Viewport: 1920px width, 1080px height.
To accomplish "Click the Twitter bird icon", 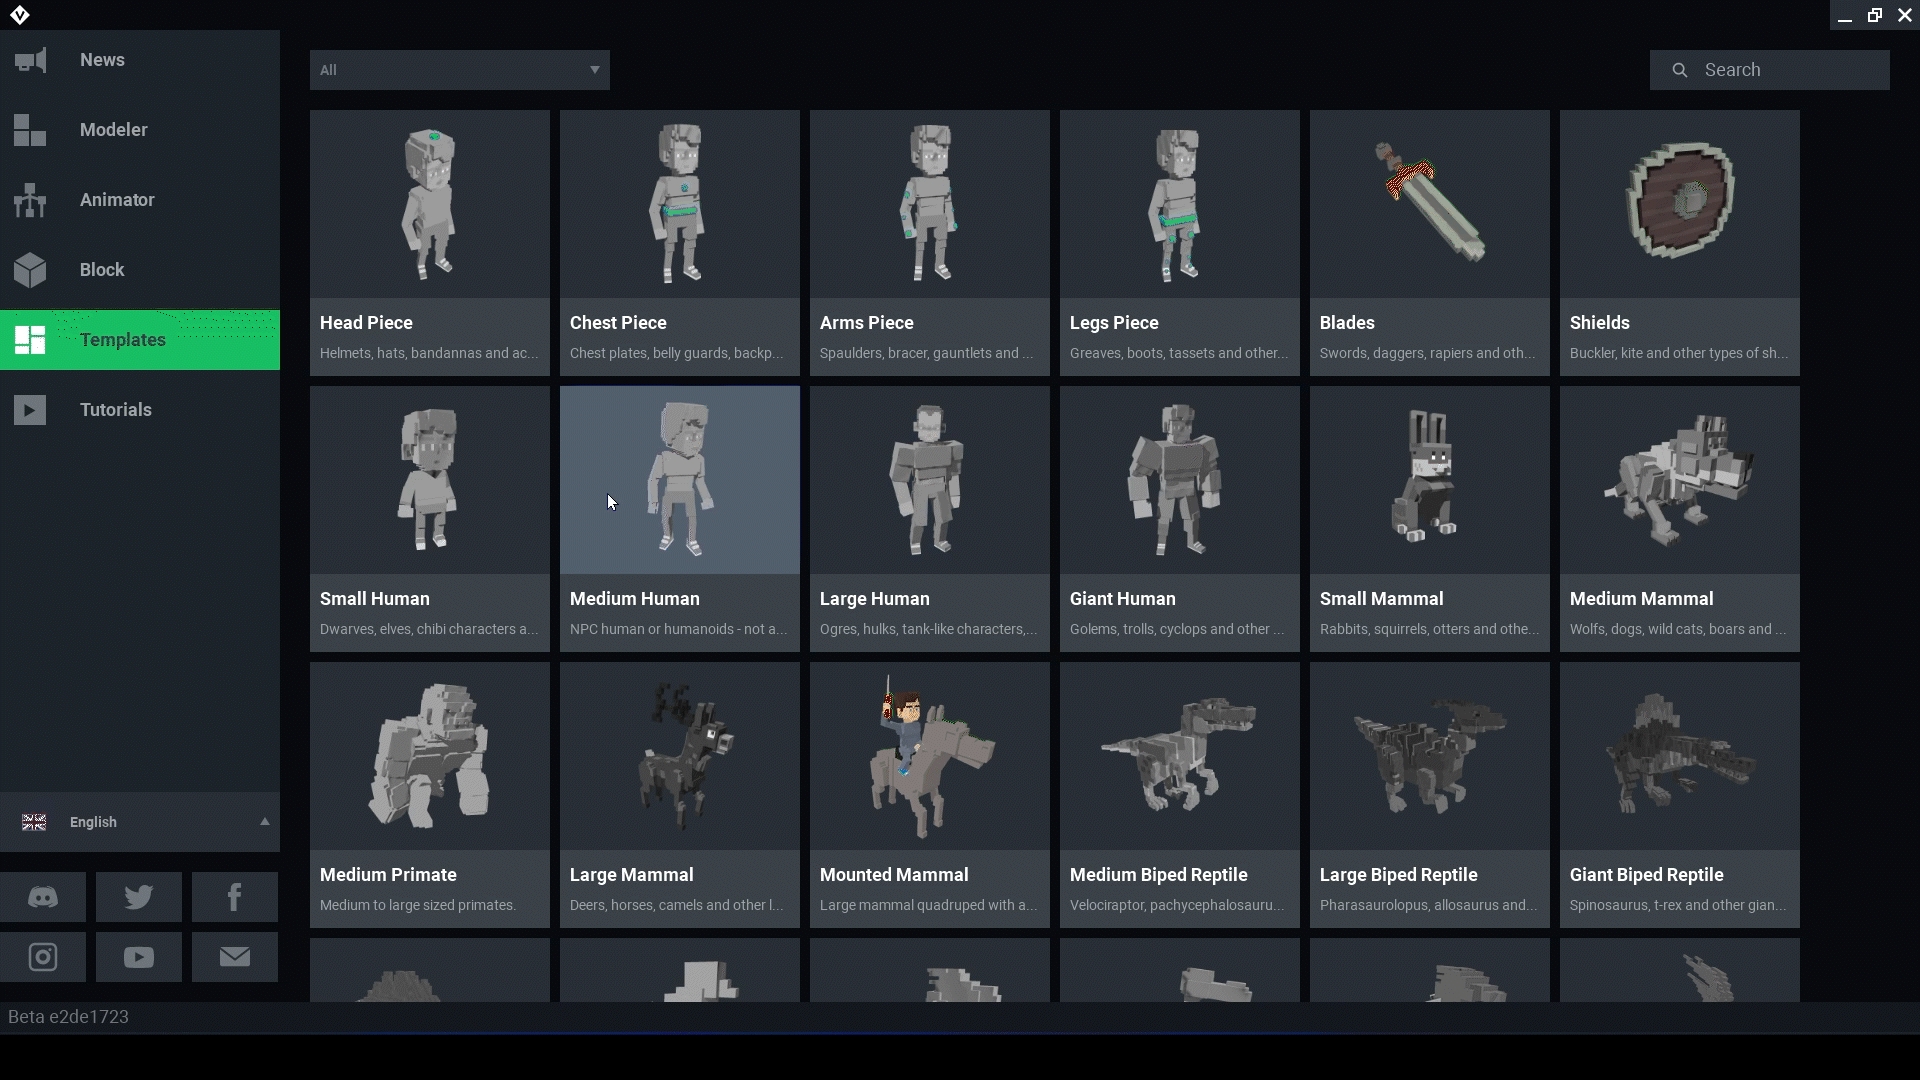I will point(138,897).
